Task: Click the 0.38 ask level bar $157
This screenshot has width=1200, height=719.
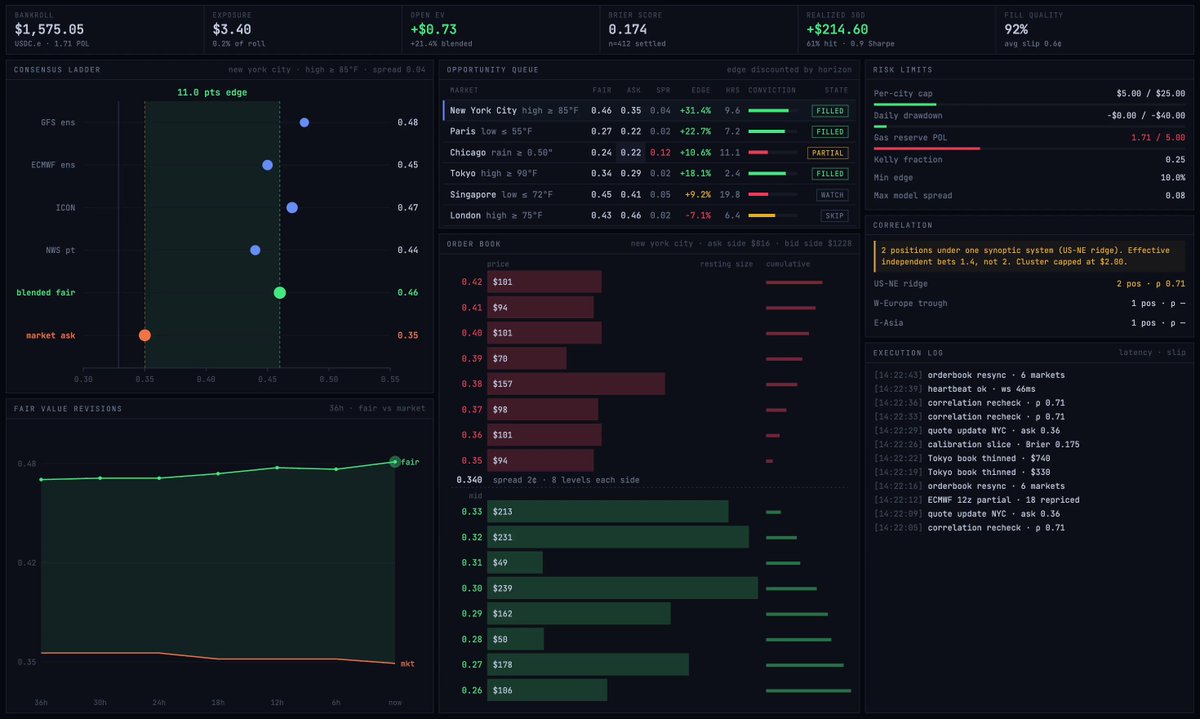Action: point(576,384)
